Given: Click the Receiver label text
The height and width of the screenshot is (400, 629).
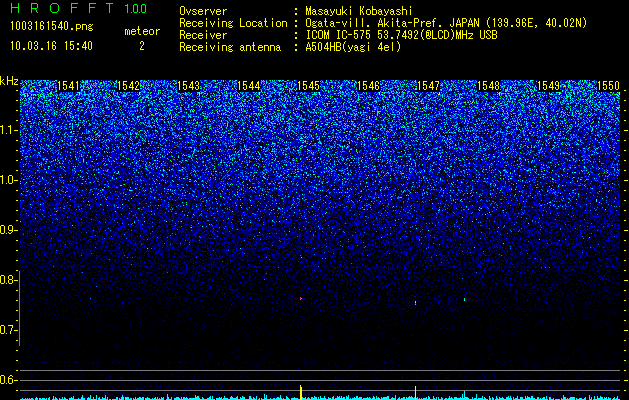Looking at the screenshot, I should [x=203, y=35].
